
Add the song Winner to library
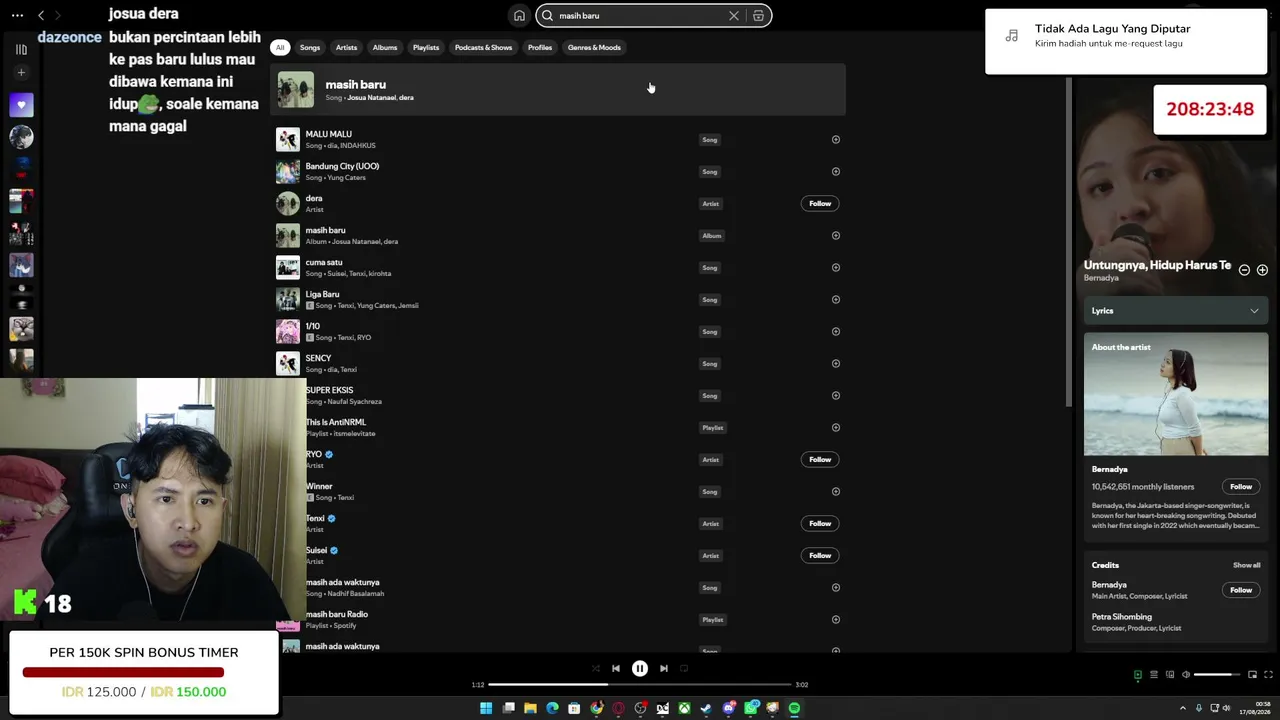pos(836,492)
